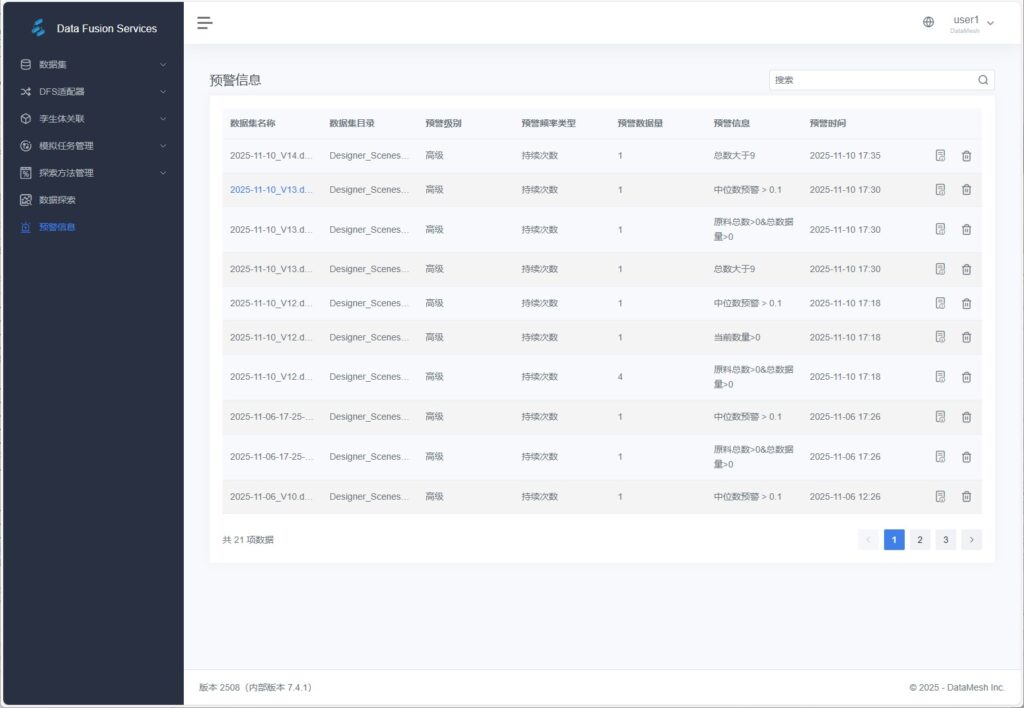This screenshot has height=708, width=1024.
Task: View details of the 2025-11-10 17:35 alert
Action: [x=940, y=156]
